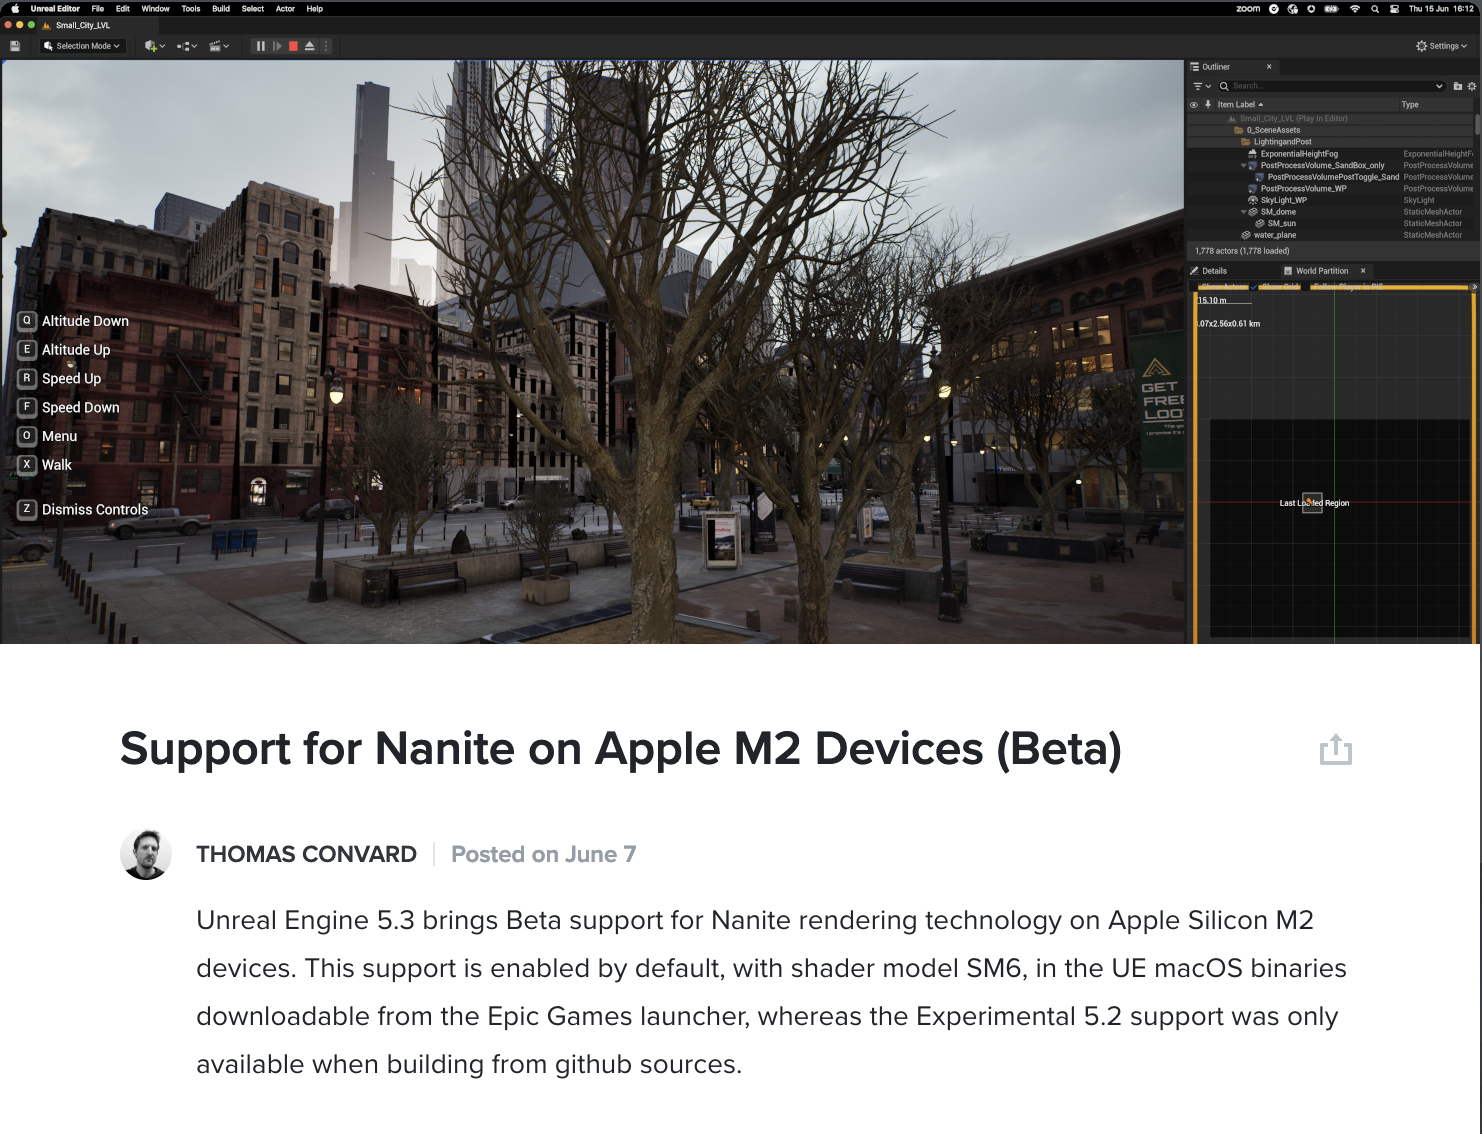
Task: Click the Wi-Fi icon in menu bar
Action: click(1355, 9)
